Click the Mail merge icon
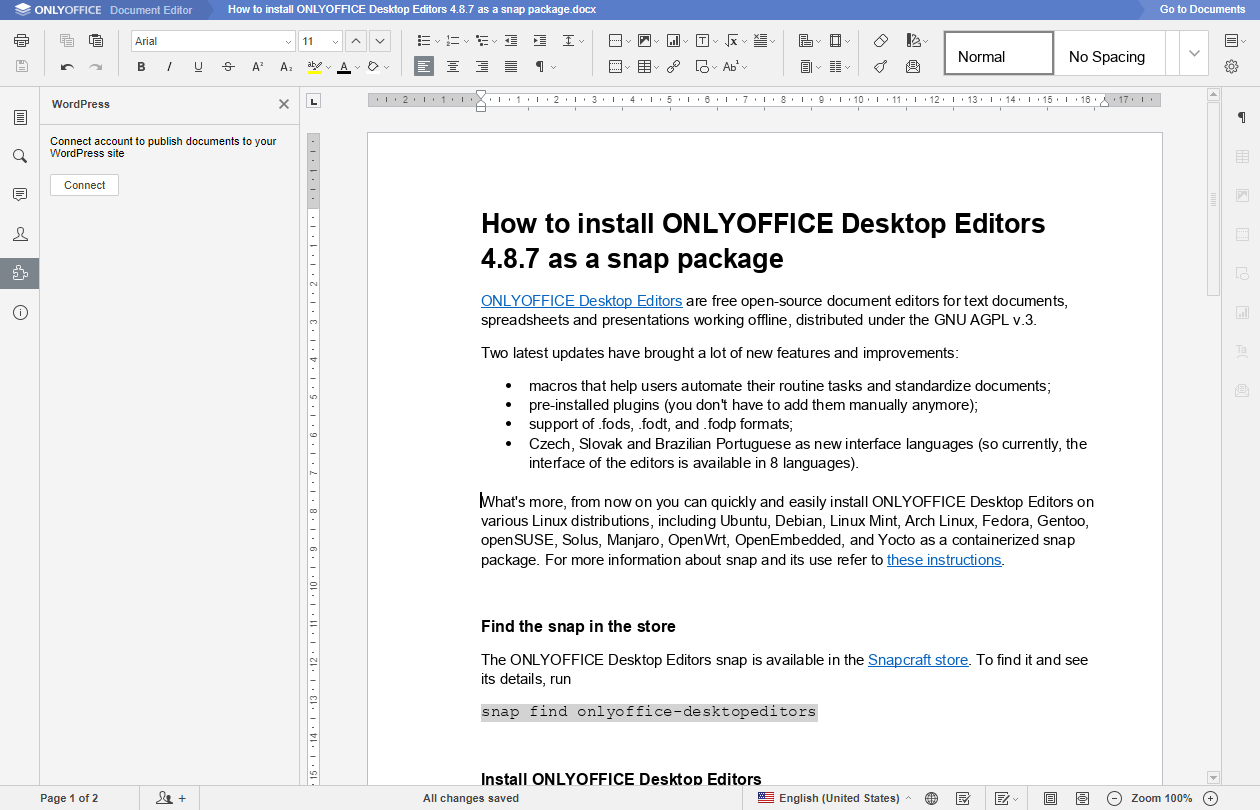This screenshot has height=810, width=1260. [912, 67]
